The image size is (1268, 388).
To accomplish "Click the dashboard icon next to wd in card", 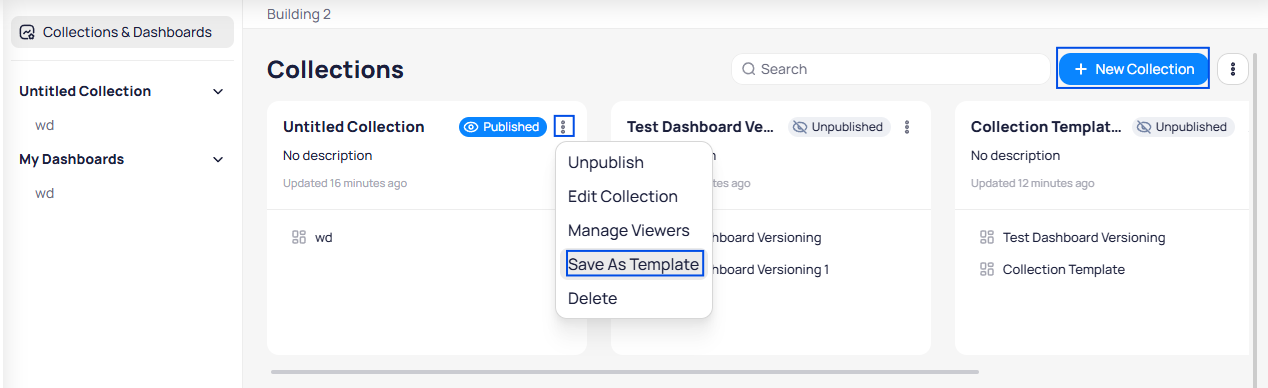I will 298,237.
